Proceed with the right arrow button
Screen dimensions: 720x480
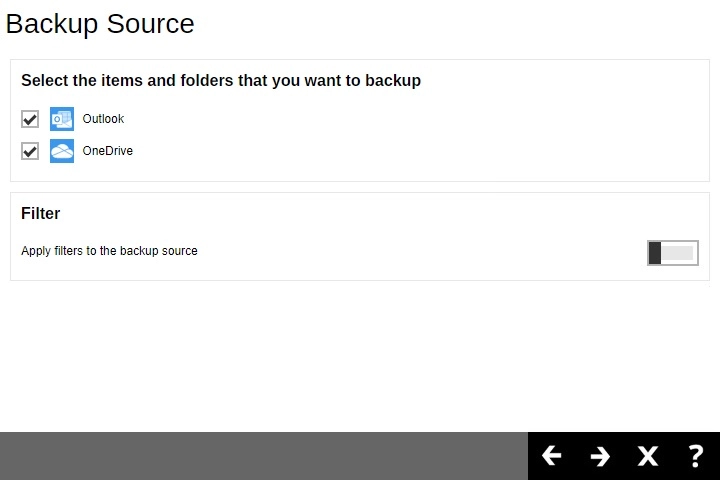pyautogui.click(x=600, y=456)
